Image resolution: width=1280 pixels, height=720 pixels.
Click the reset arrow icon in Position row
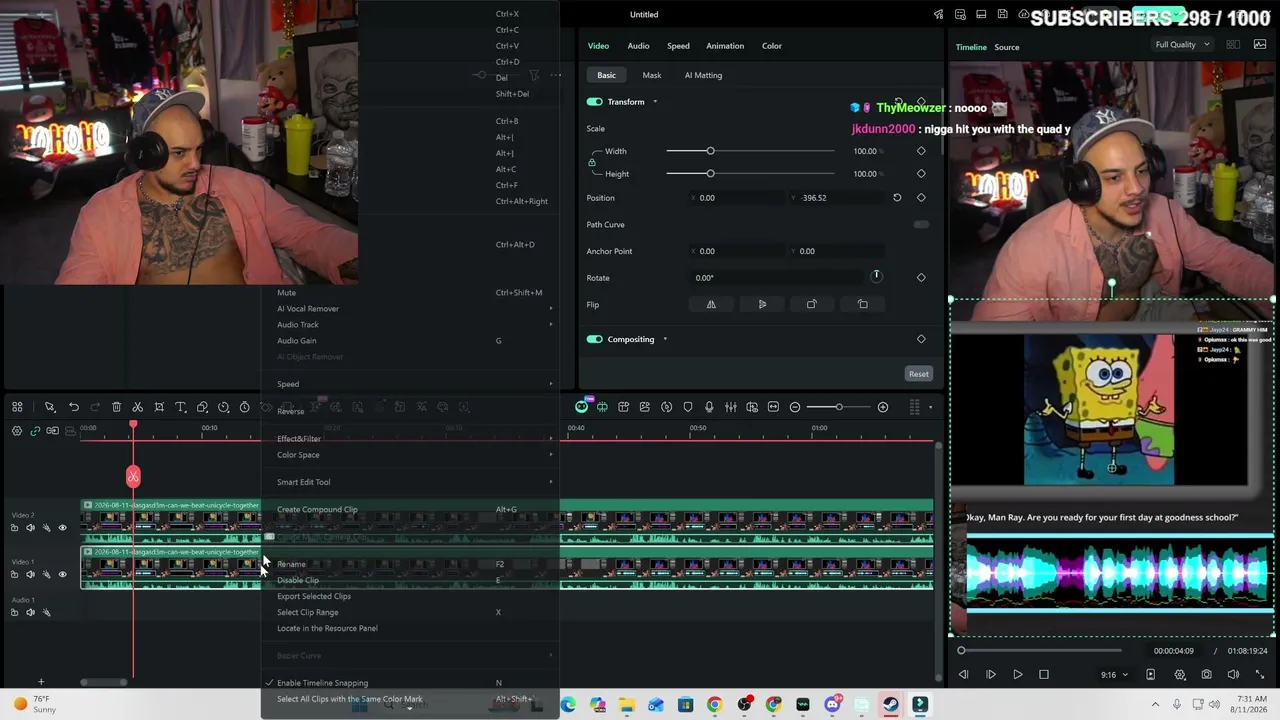[x=897, y=198]
